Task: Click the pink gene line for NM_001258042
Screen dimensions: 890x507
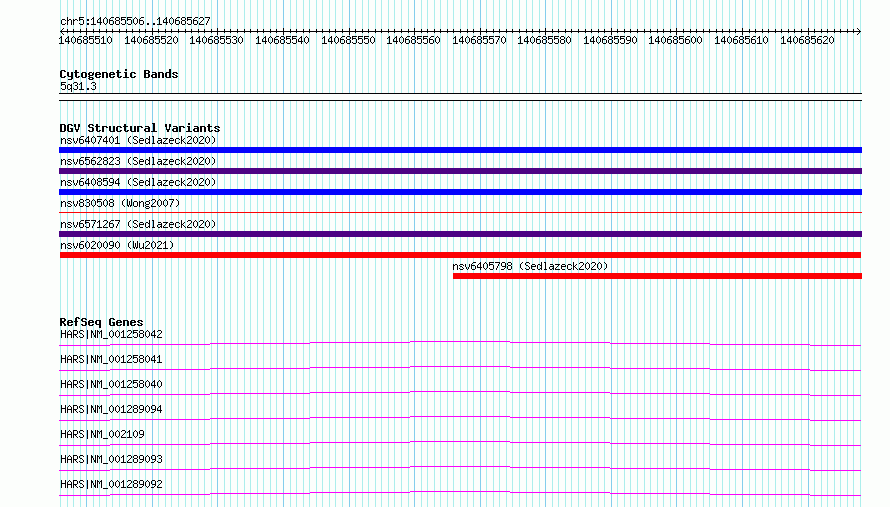Action: pos(460,343)
